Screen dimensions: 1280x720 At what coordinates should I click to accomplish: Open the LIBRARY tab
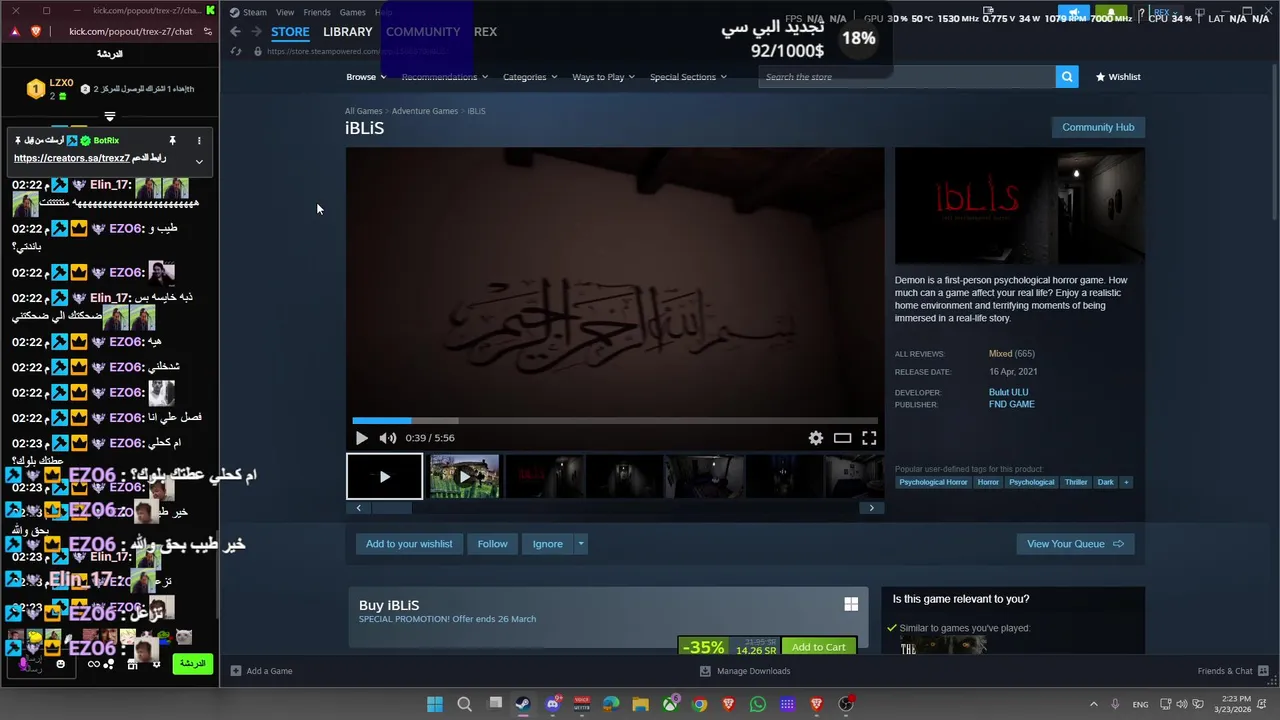(x=347, y=32)
